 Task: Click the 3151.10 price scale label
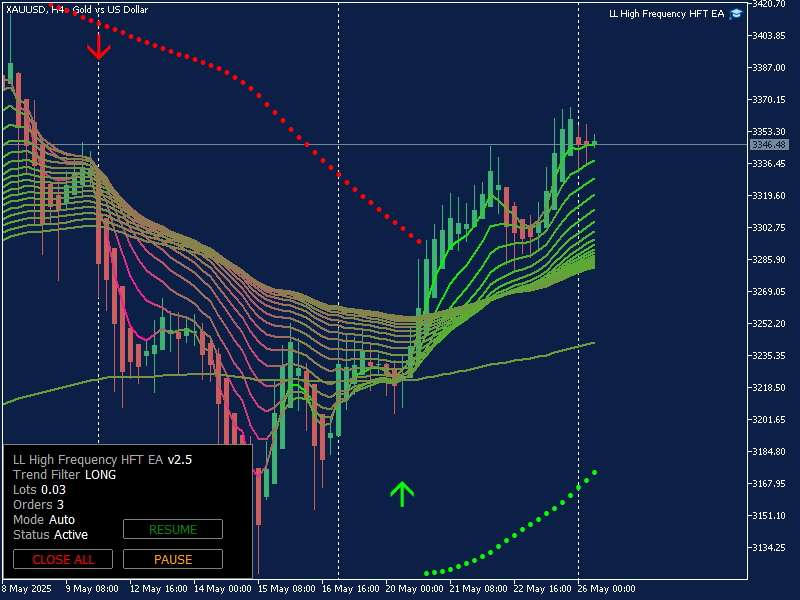point(769,515)
